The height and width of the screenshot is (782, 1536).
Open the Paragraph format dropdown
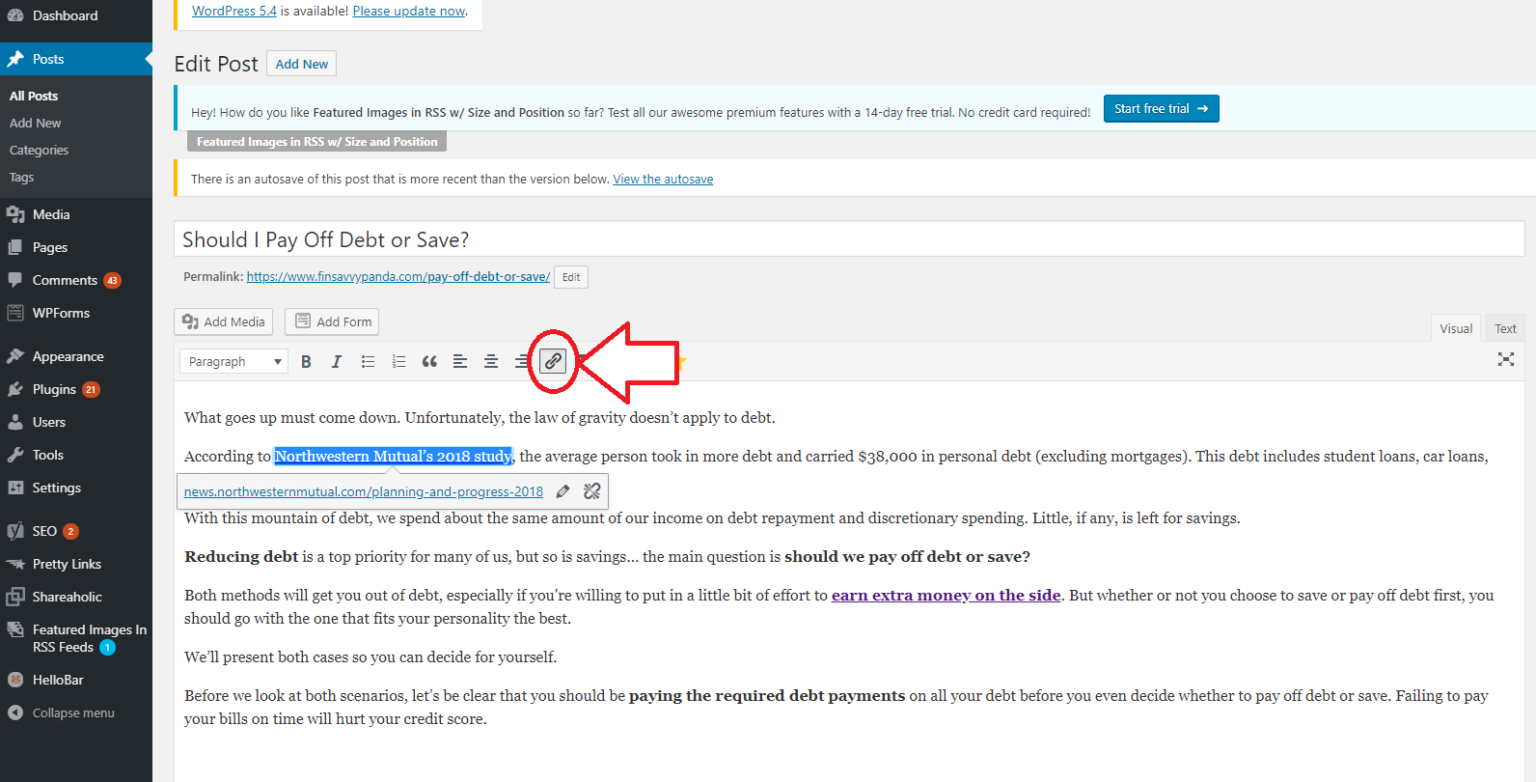pos(233,361)
